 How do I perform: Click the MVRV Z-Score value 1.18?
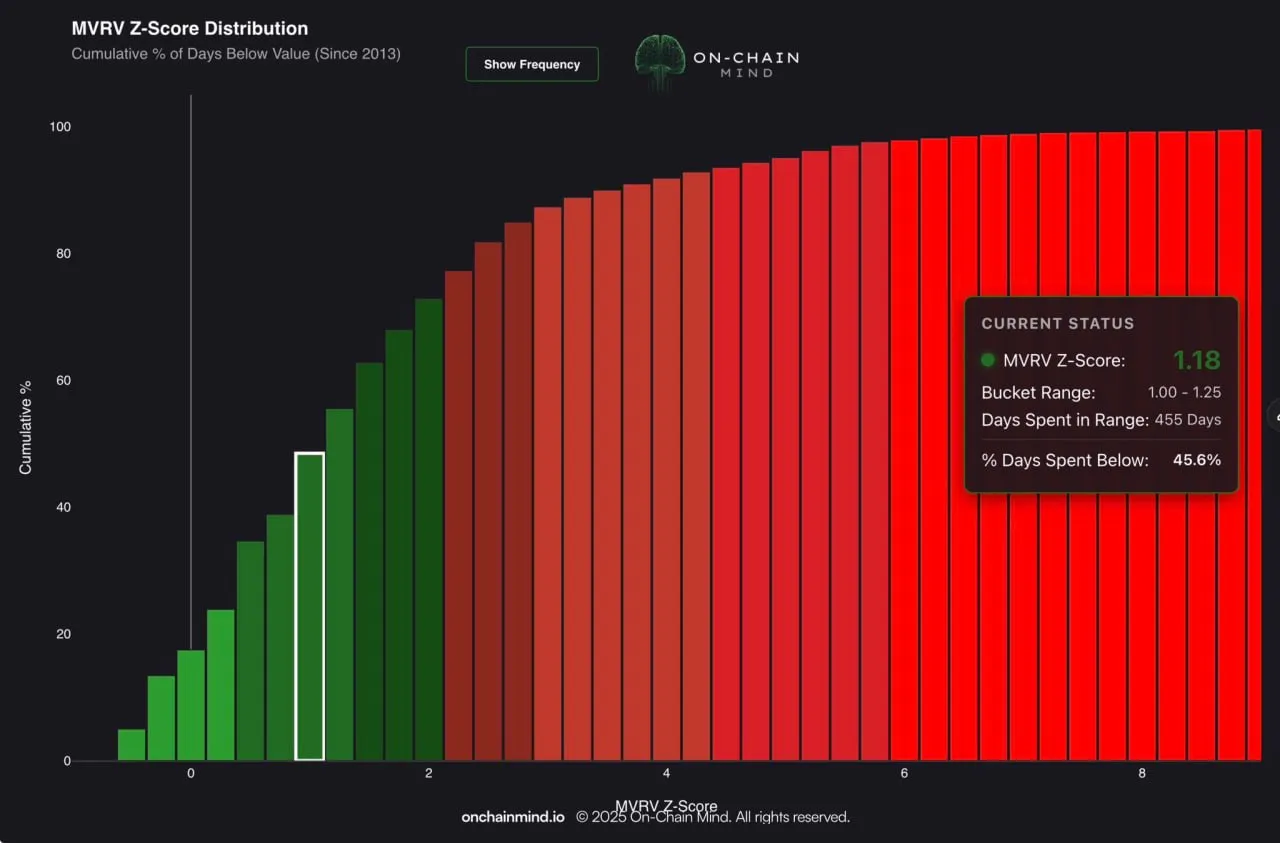(1197, 360)
